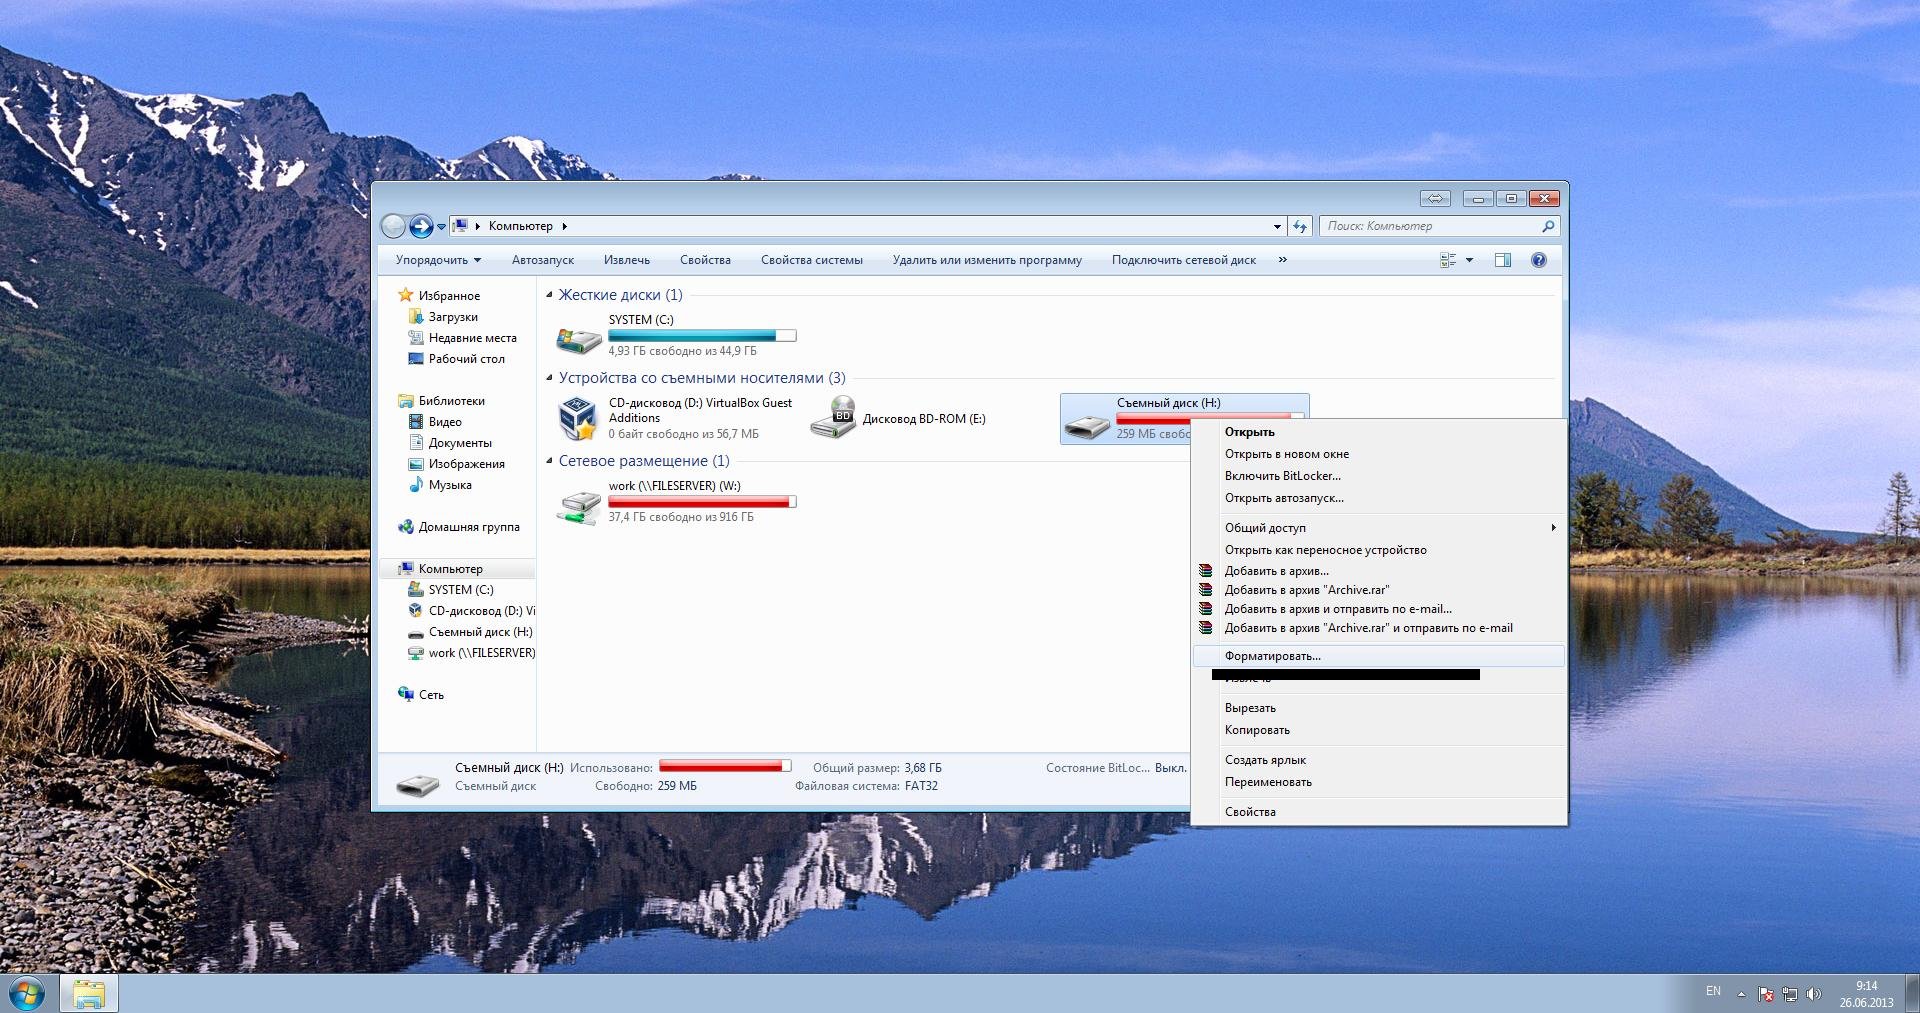The image size is (1920, 1013).
Task: Click Извлечь on the toolbar
Action: (627, 260)
